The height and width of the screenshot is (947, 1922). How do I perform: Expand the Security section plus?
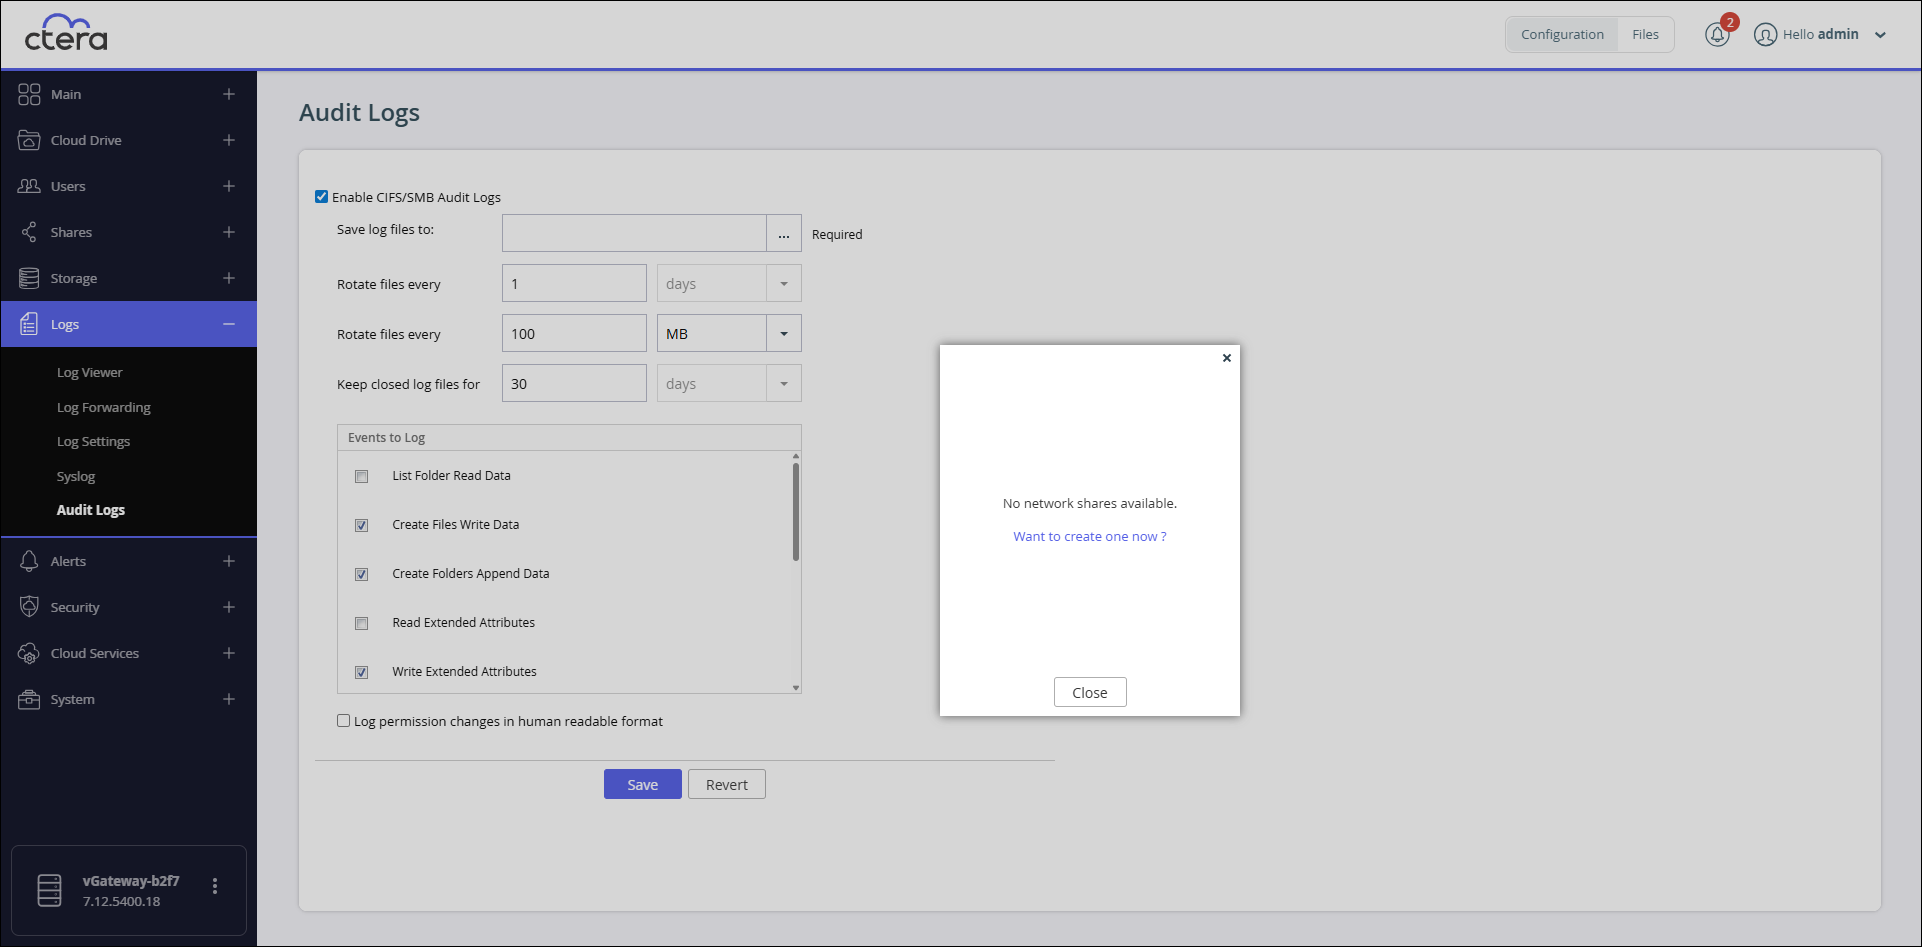229,607
